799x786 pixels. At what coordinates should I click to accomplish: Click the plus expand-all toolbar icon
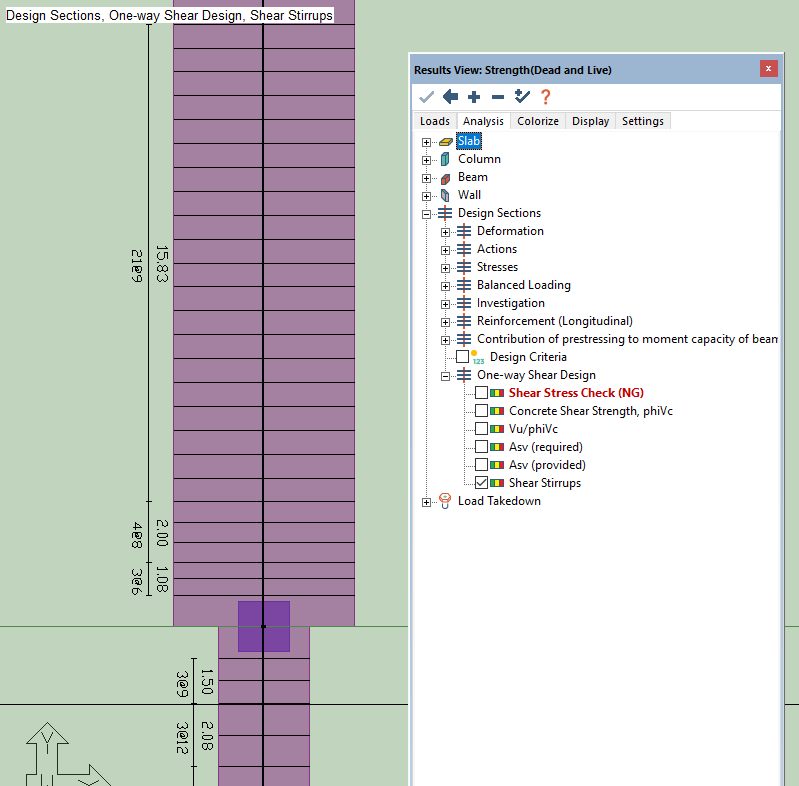click(474, 97)
